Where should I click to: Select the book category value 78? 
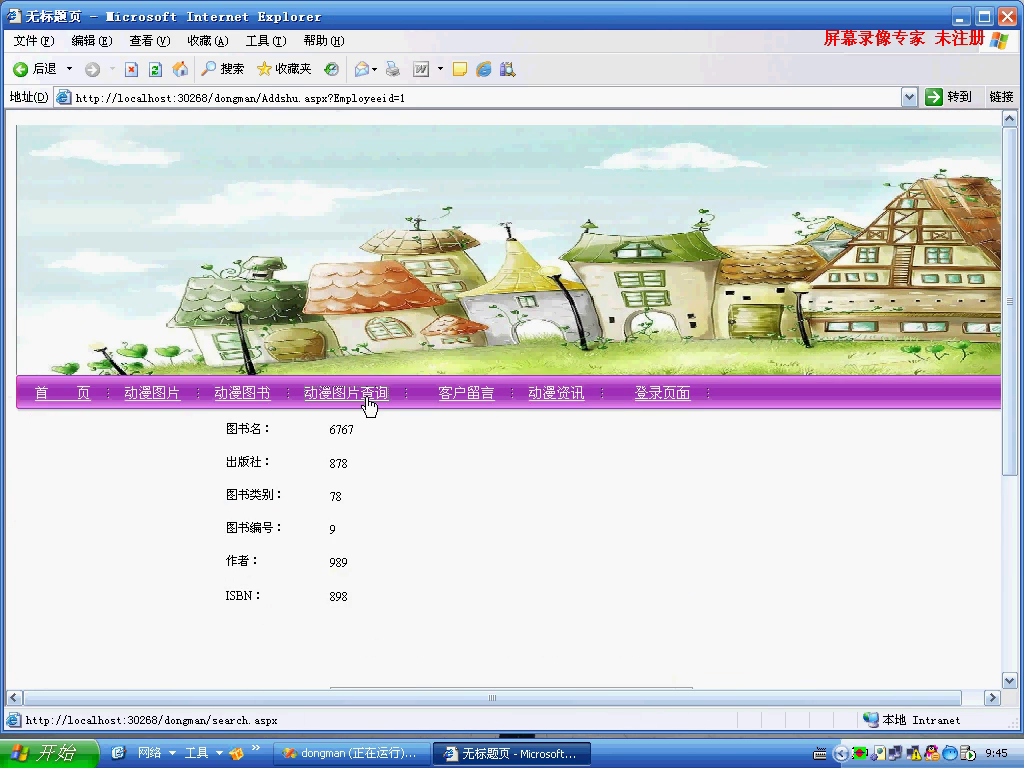336,496
